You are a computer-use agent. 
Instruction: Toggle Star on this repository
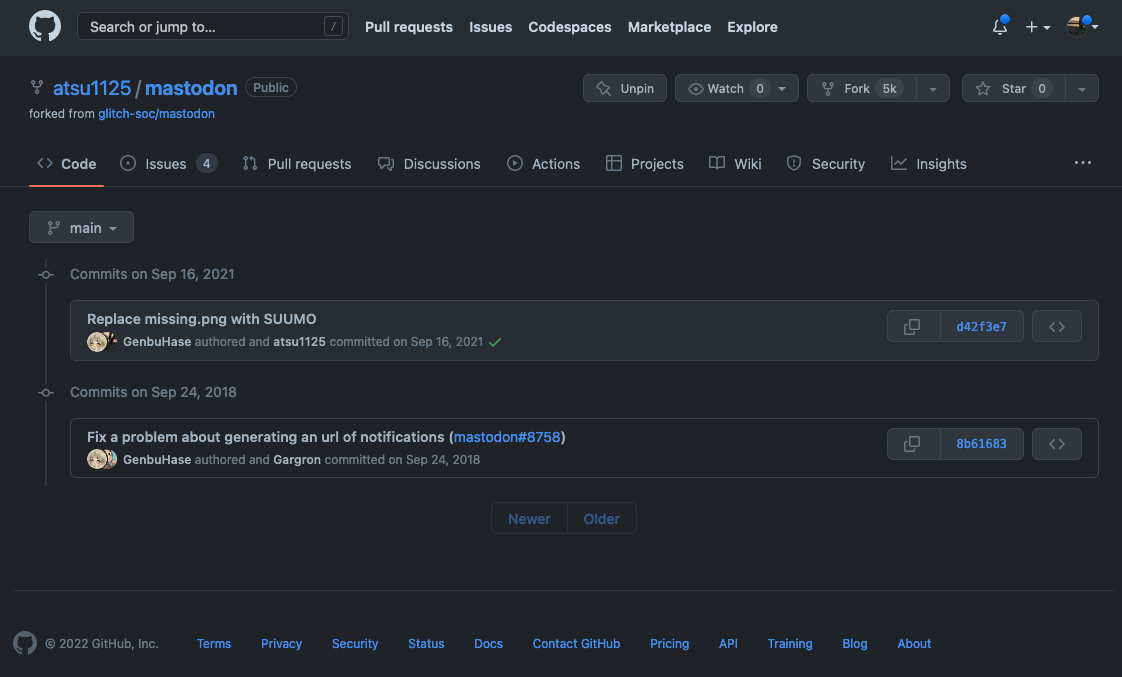point(1013,89)
